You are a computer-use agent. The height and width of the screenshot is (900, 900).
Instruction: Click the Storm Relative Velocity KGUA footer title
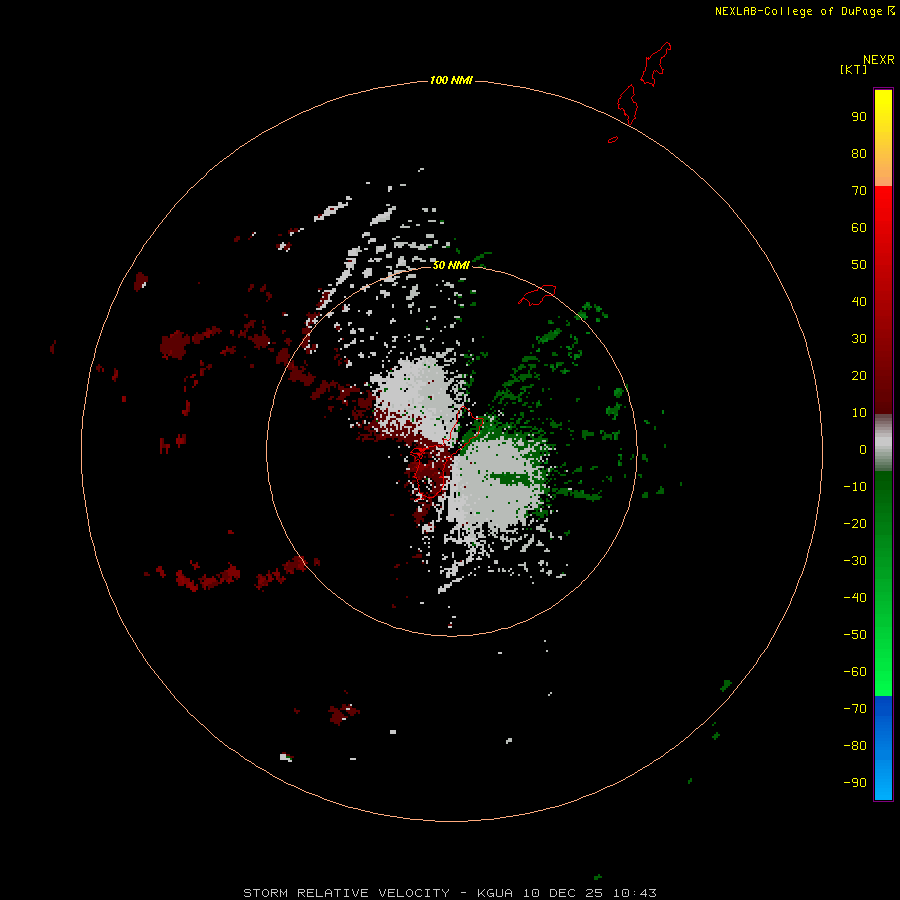click(449, 893)
